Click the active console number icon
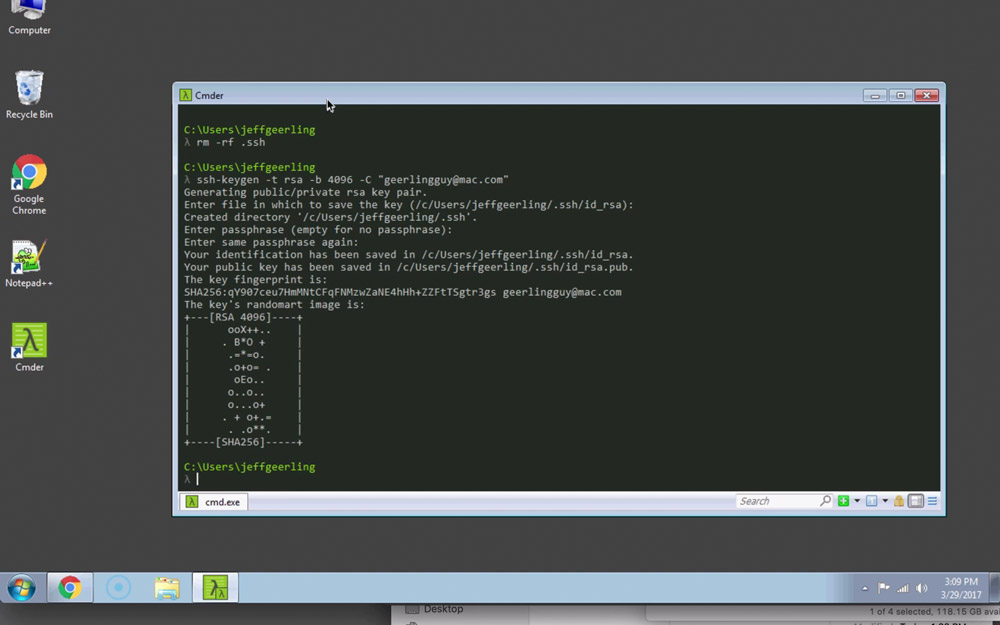Screen dimensions: 1000x625 871,501
